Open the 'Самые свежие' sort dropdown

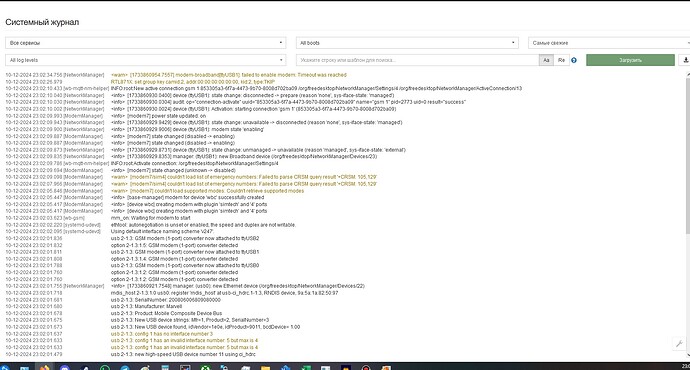point(609,43)
